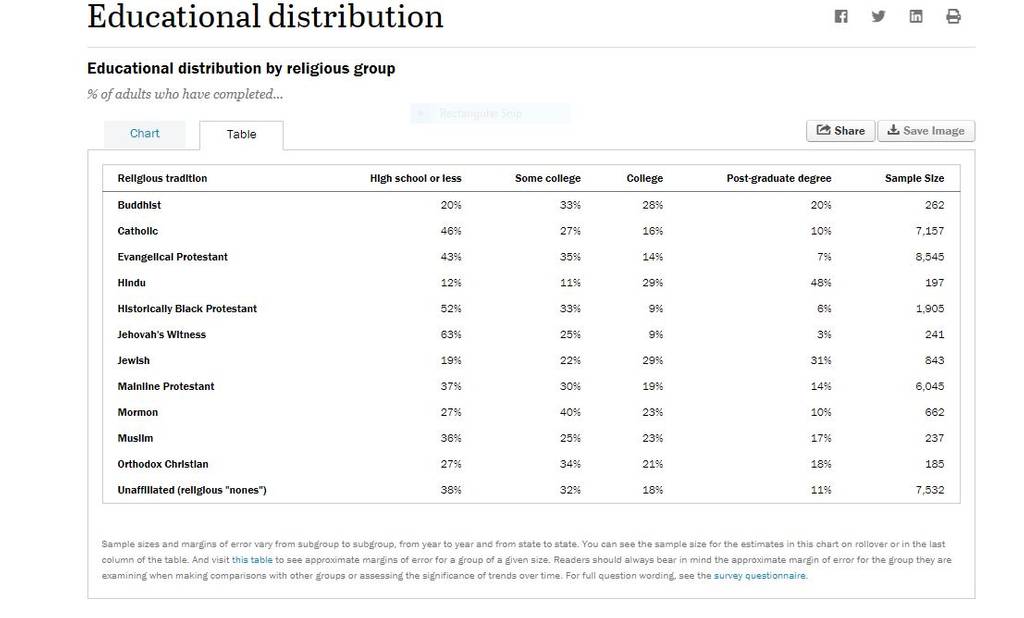This screenshot has width=1024, height=618.
Task: Click the Religious tradition column header
Action: point(162,178)
